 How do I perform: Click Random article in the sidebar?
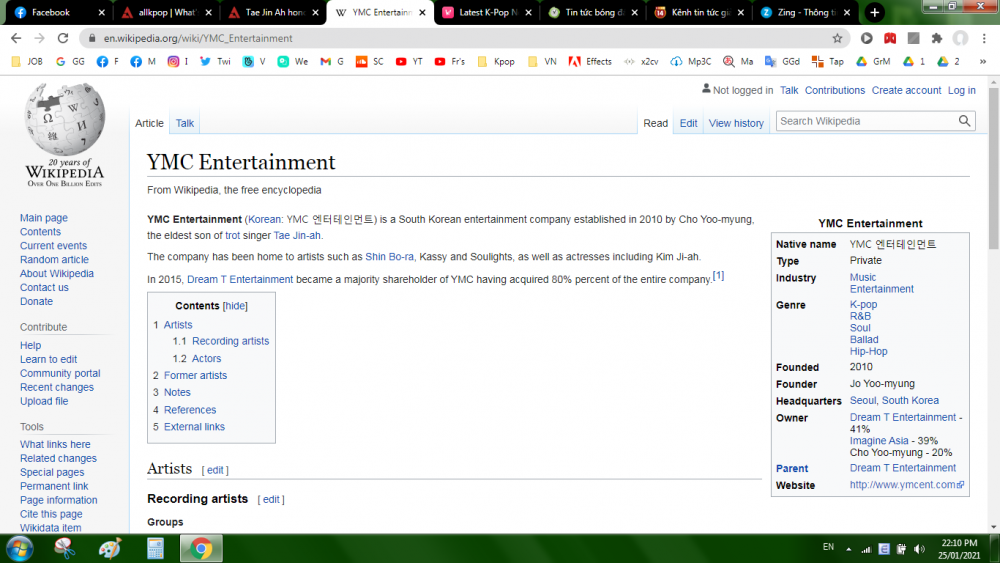pyautogui.click(x=54, y=260)
